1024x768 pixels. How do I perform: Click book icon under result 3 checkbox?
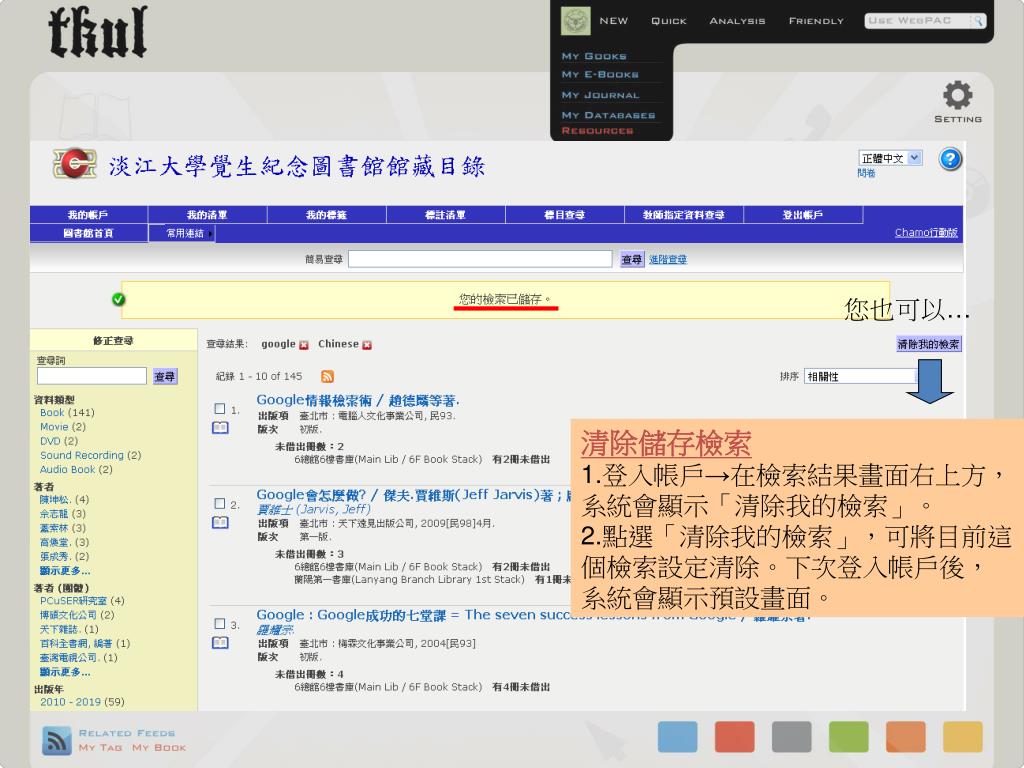click(x=220, y=643)
